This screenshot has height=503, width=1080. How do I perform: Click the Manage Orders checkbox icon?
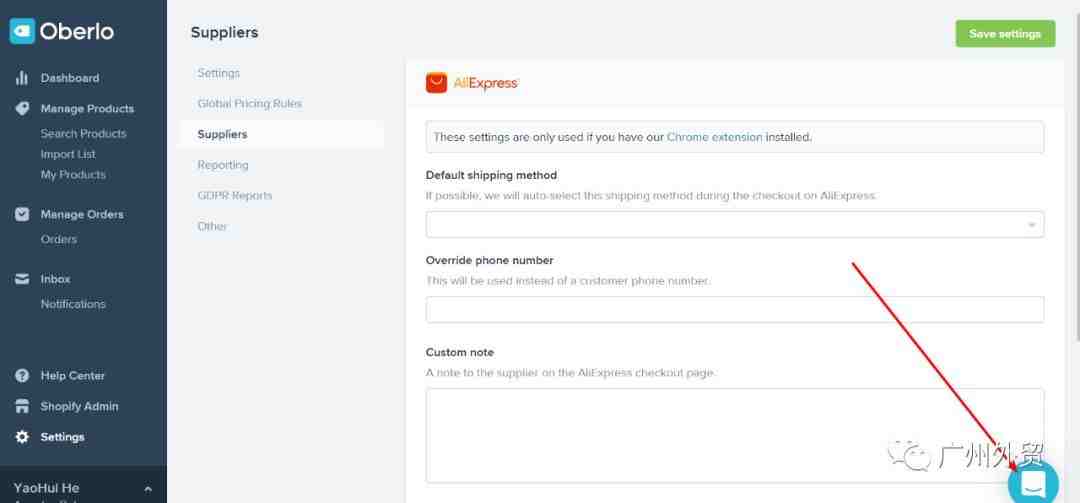(22, 214)
